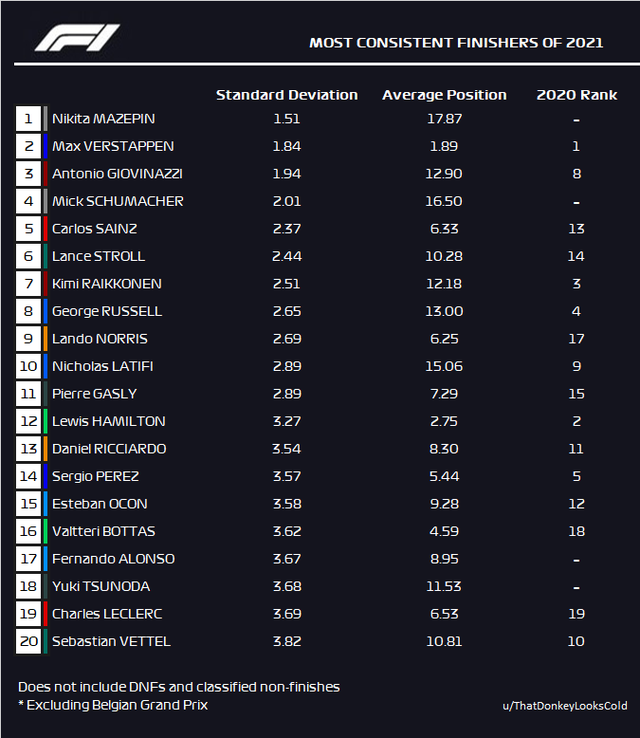Open the Max VERSTAPPEN driver name
640x738 pixels.
click(x=113, y=146)
